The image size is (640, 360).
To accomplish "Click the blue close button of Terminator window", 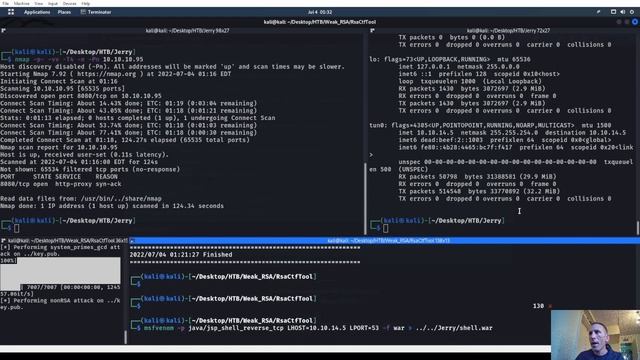I will pyautogui.click(x=635, y=22).
